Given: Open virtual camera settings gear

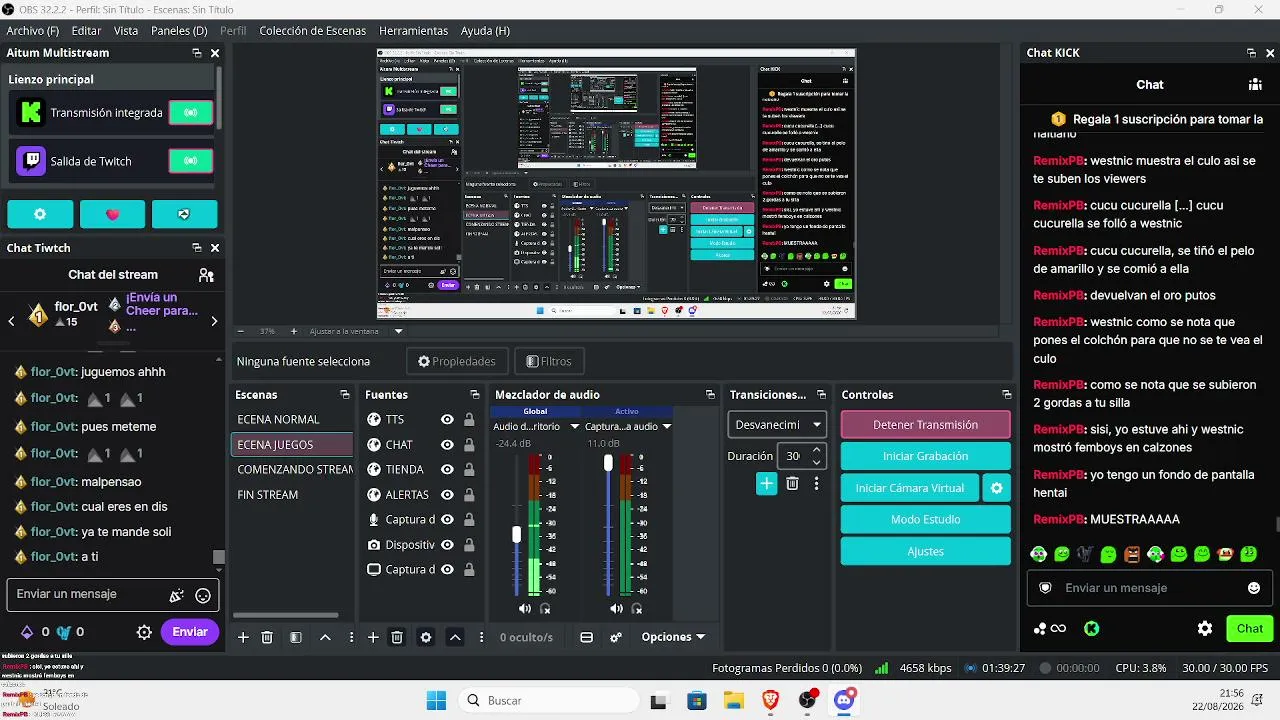Looking at the screenshot, I should (x=996, y=488).
